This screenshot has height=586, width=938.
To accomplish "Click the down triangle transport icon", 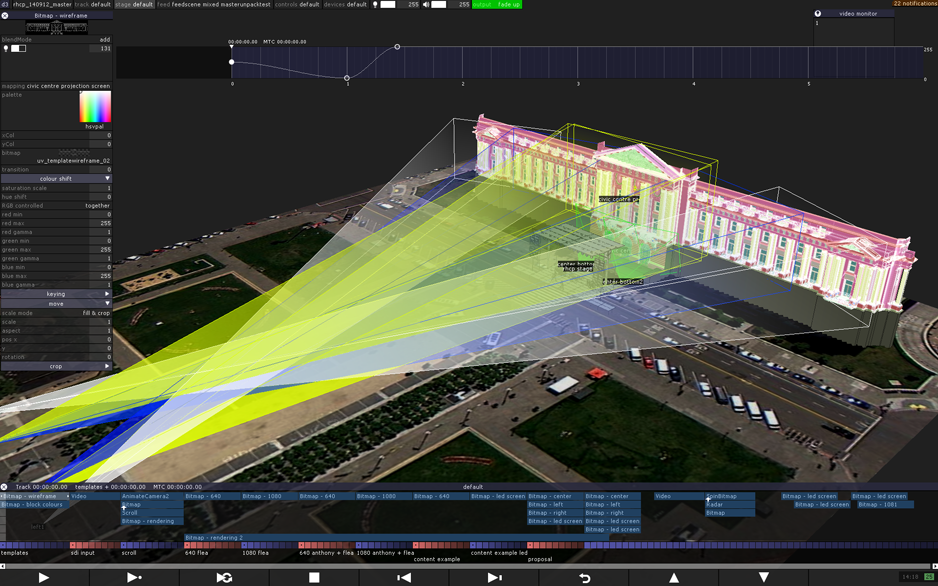I will 763,578.
